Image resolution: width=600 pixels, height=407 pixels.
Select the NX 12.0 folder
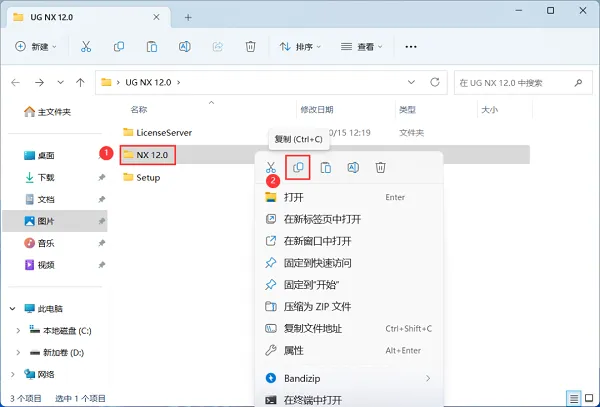point(148,155)
